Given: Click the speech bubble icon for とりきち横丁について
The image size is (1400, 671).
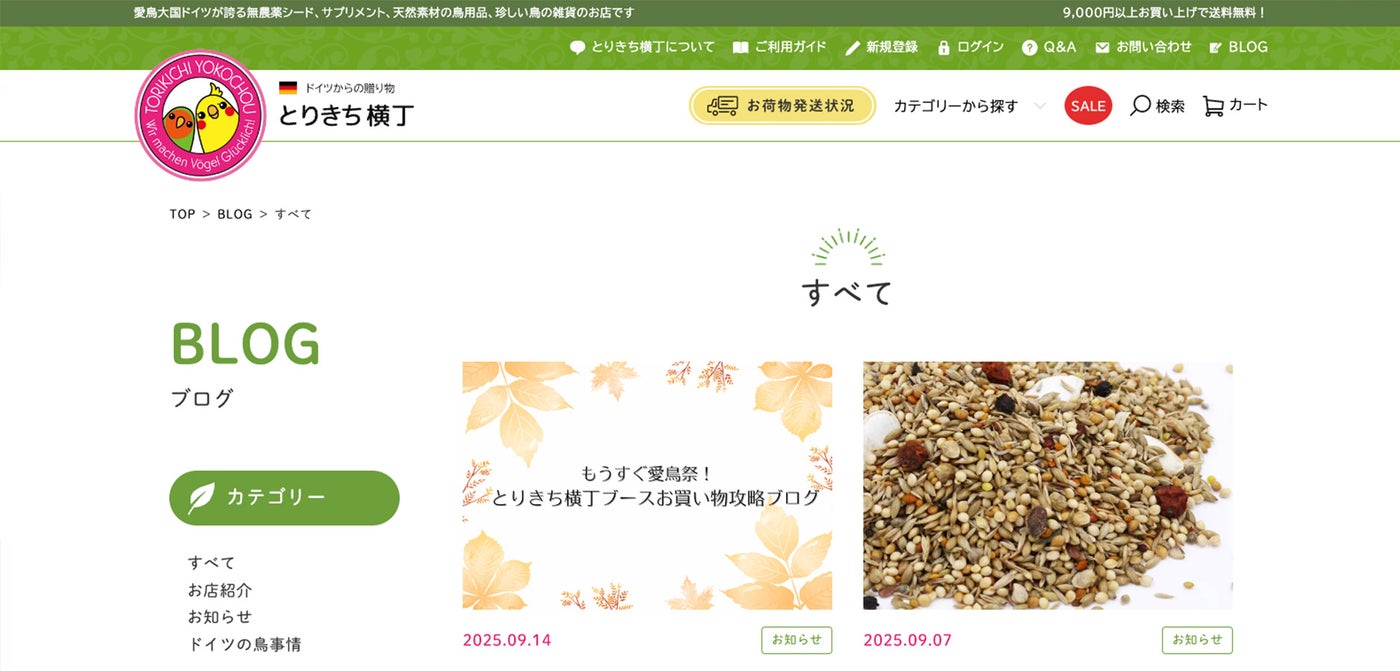Looking at the screenshot, I should tap(577, 47).
